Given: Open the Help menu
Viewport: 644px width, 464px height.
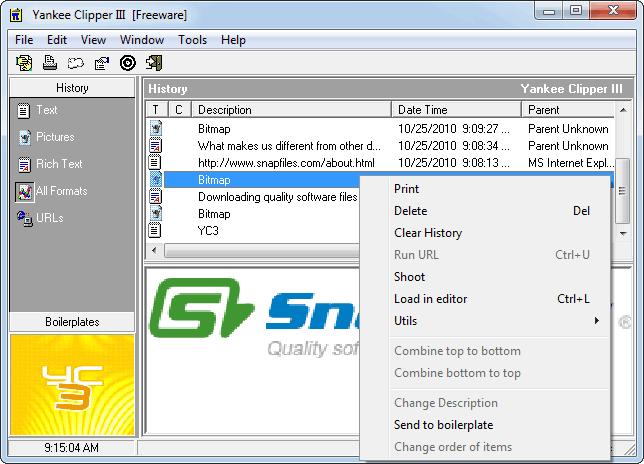Looking at the screenshot, I should tap(233, 40).
